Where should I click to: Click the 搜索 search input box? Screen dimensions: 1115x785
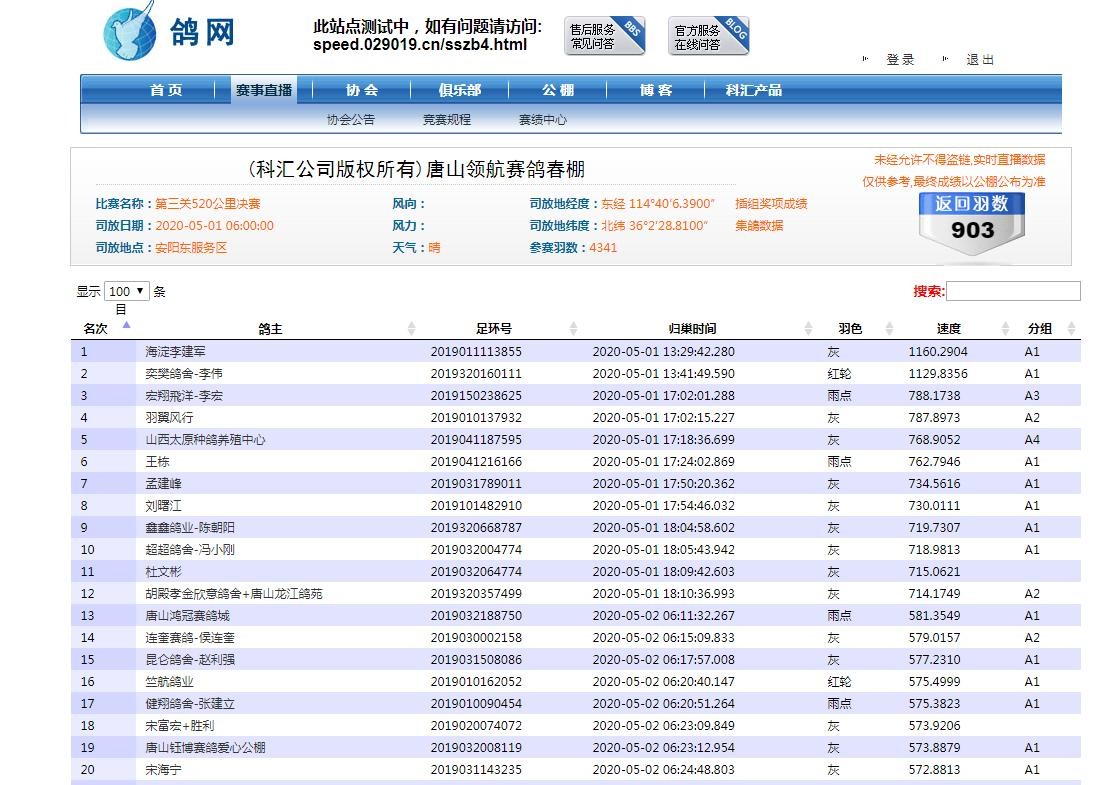tap(1013, 291)
